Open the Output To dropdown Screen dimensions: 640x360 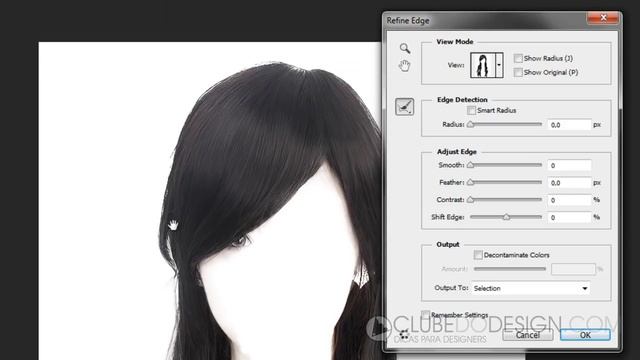pos(531,288)
